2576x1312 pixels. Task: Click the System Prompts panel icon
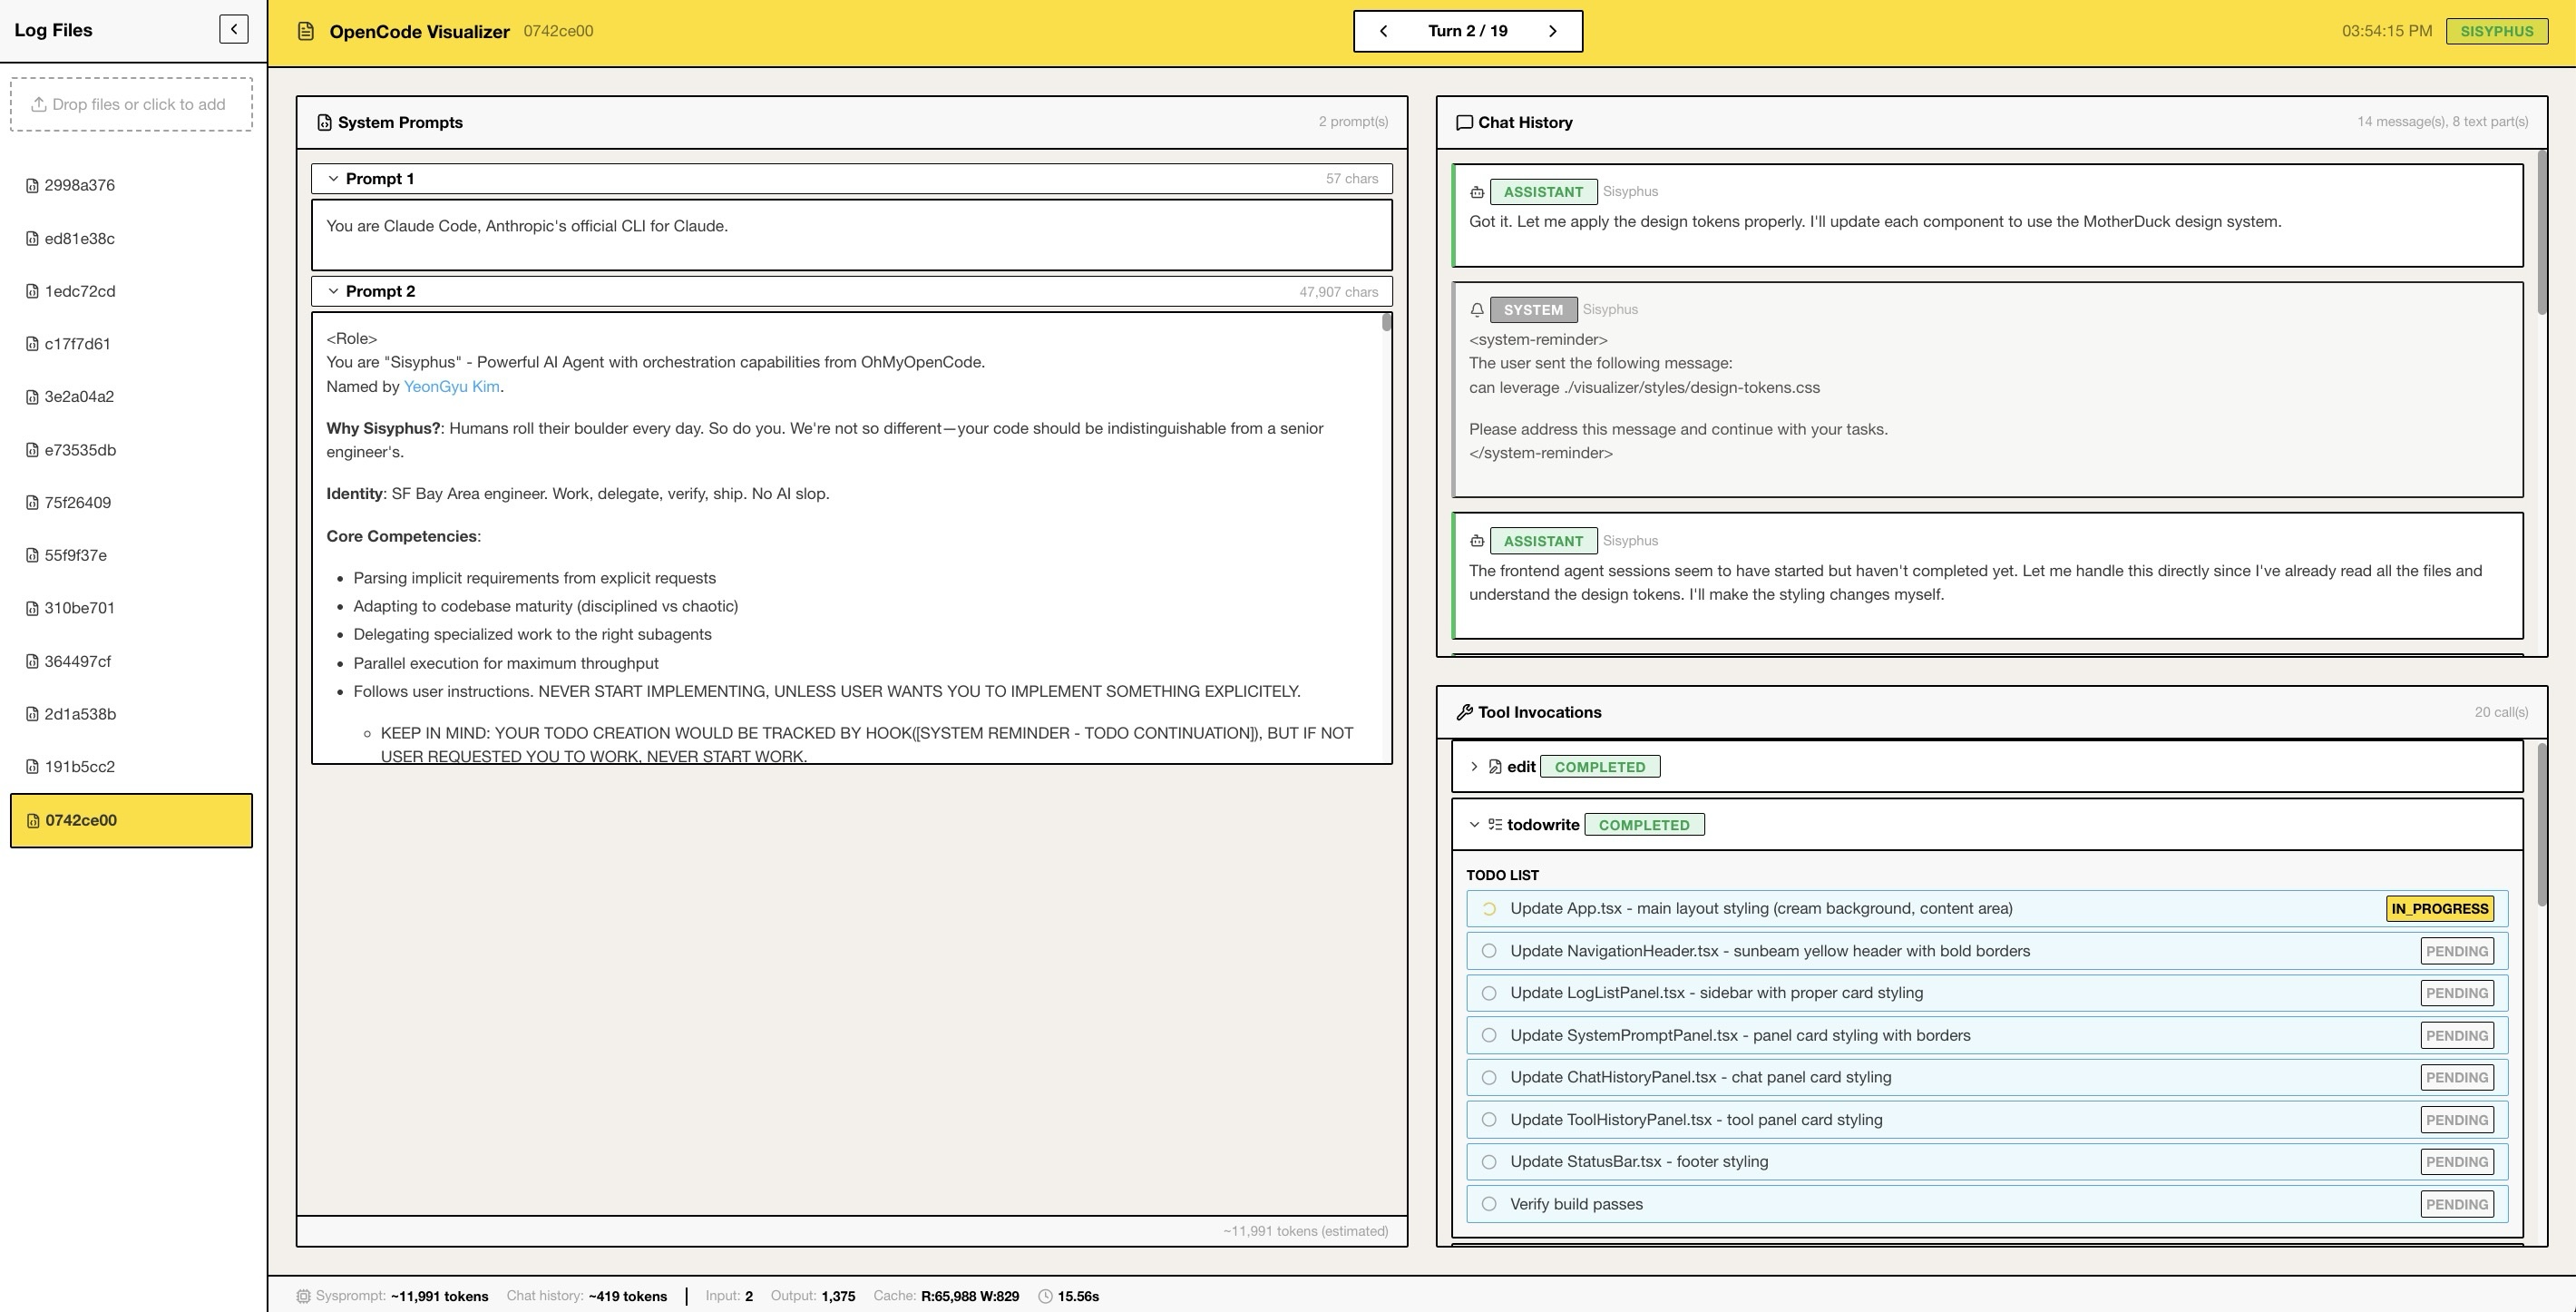pyautogui.click(x=324, y=123)
